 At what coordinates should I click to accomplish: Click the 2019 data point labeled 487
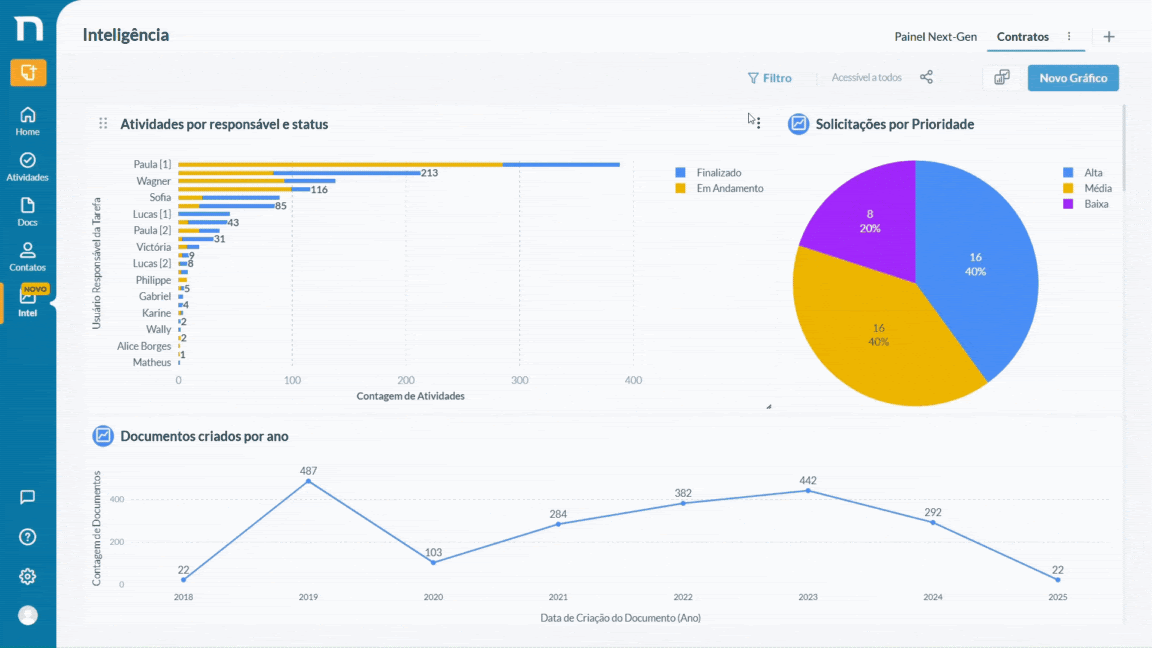[x=309, y=481]
